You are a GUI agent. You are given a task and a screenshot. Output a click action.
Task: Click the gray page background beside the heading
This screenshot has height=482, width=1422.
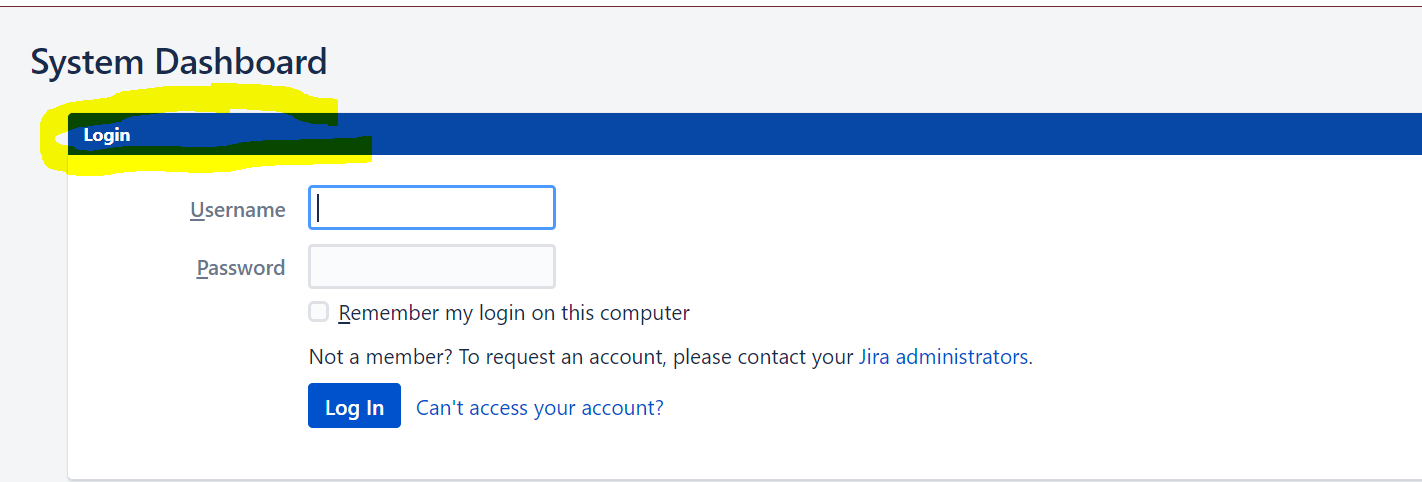tap(870, 62)
